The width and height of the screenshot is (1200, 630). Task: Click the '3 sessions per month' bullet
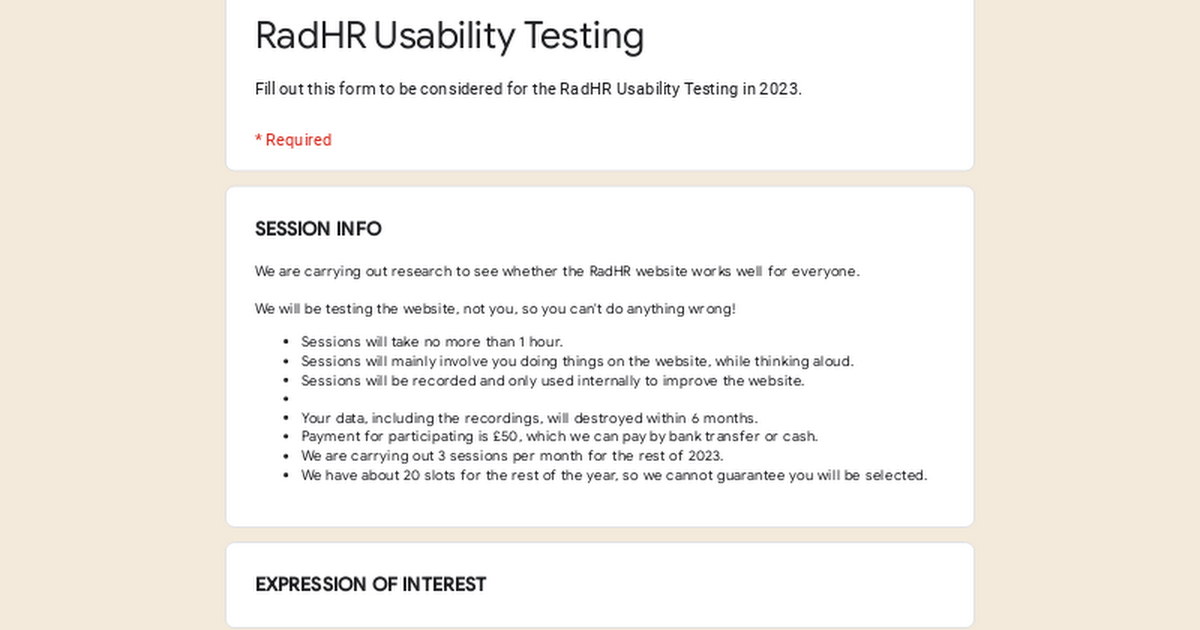coord(512,456)
